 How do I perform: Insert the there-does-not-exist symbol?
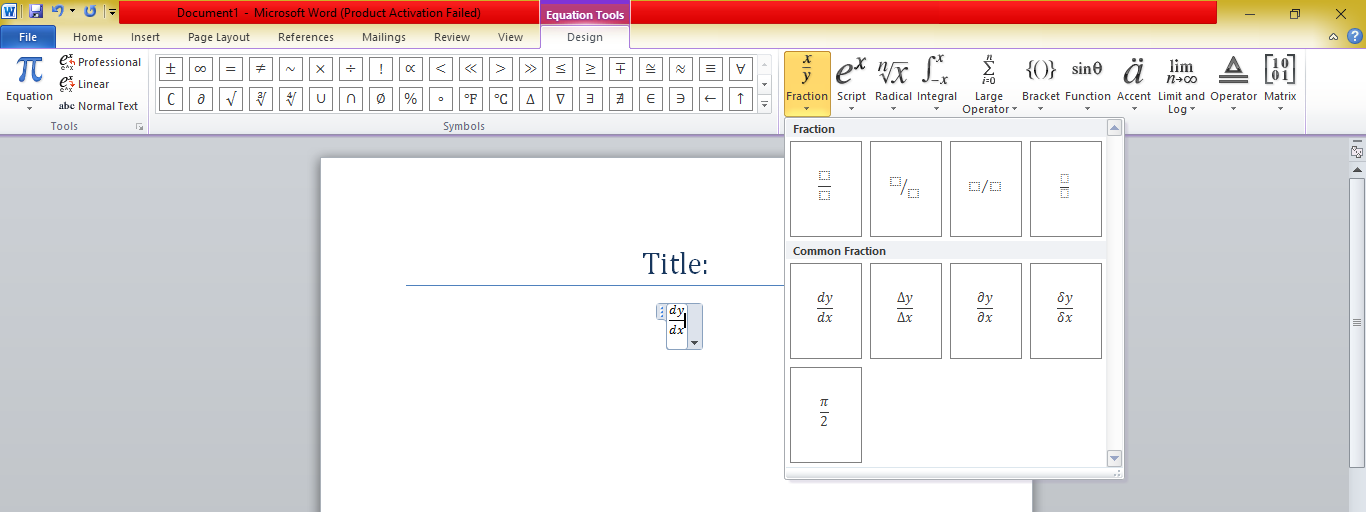coord(621,99)
